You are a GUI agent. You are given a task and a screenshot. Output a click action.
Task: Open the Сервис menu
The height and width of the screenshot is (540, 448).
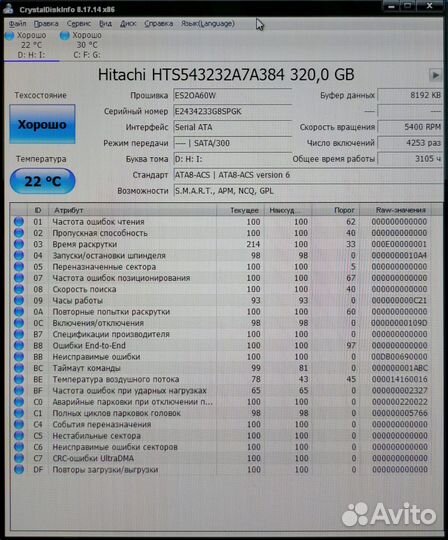coord(79,24)
